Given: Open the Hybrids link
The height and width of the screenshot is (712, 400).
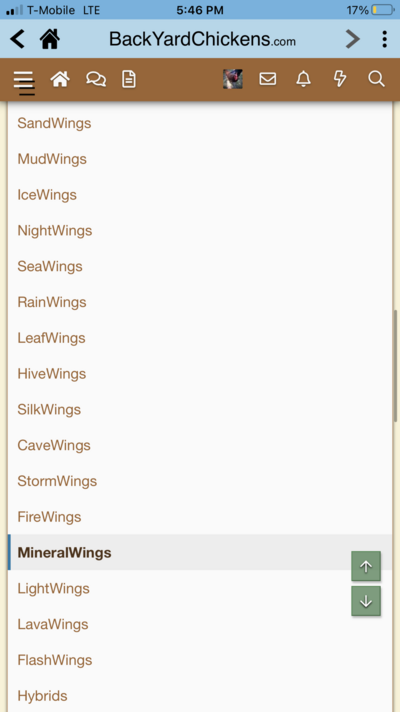Looking at the screenshot, I should (42, 696).
